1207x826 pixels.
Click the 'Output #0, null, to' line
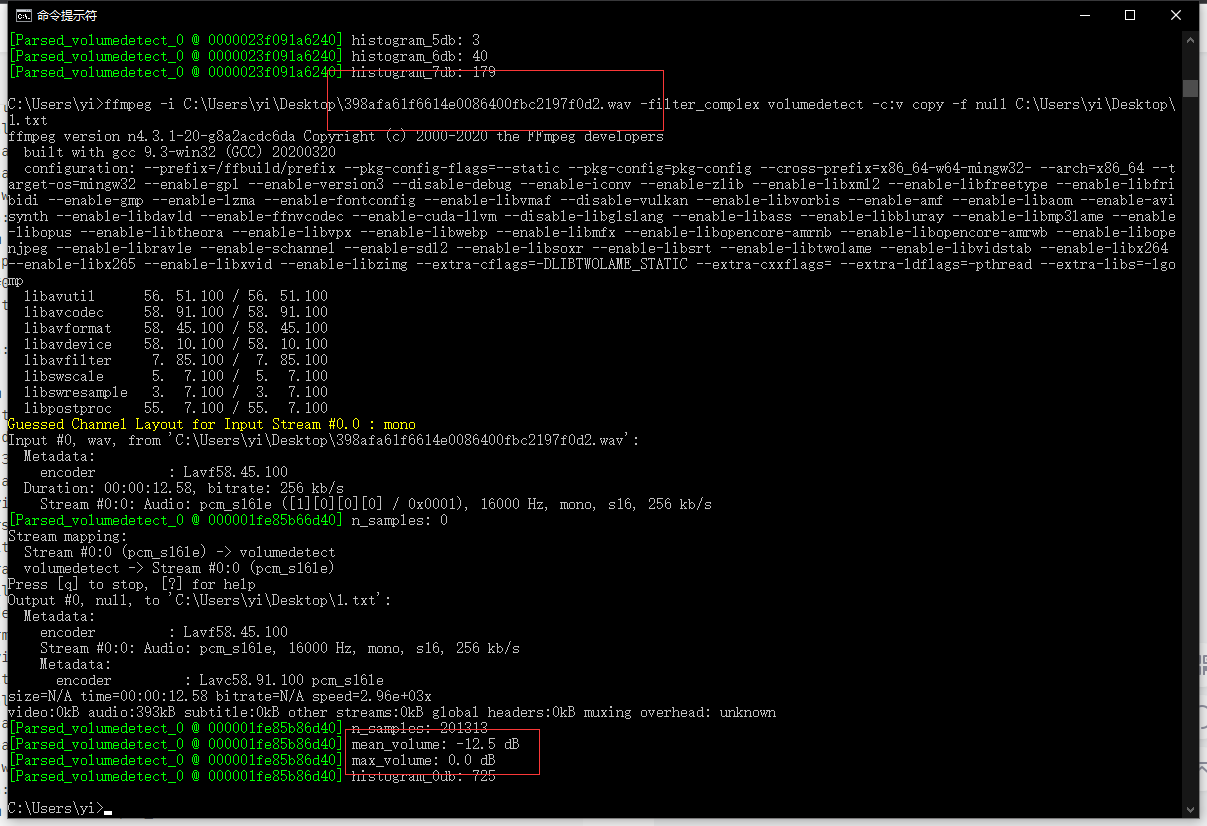[x=199, y=600]
